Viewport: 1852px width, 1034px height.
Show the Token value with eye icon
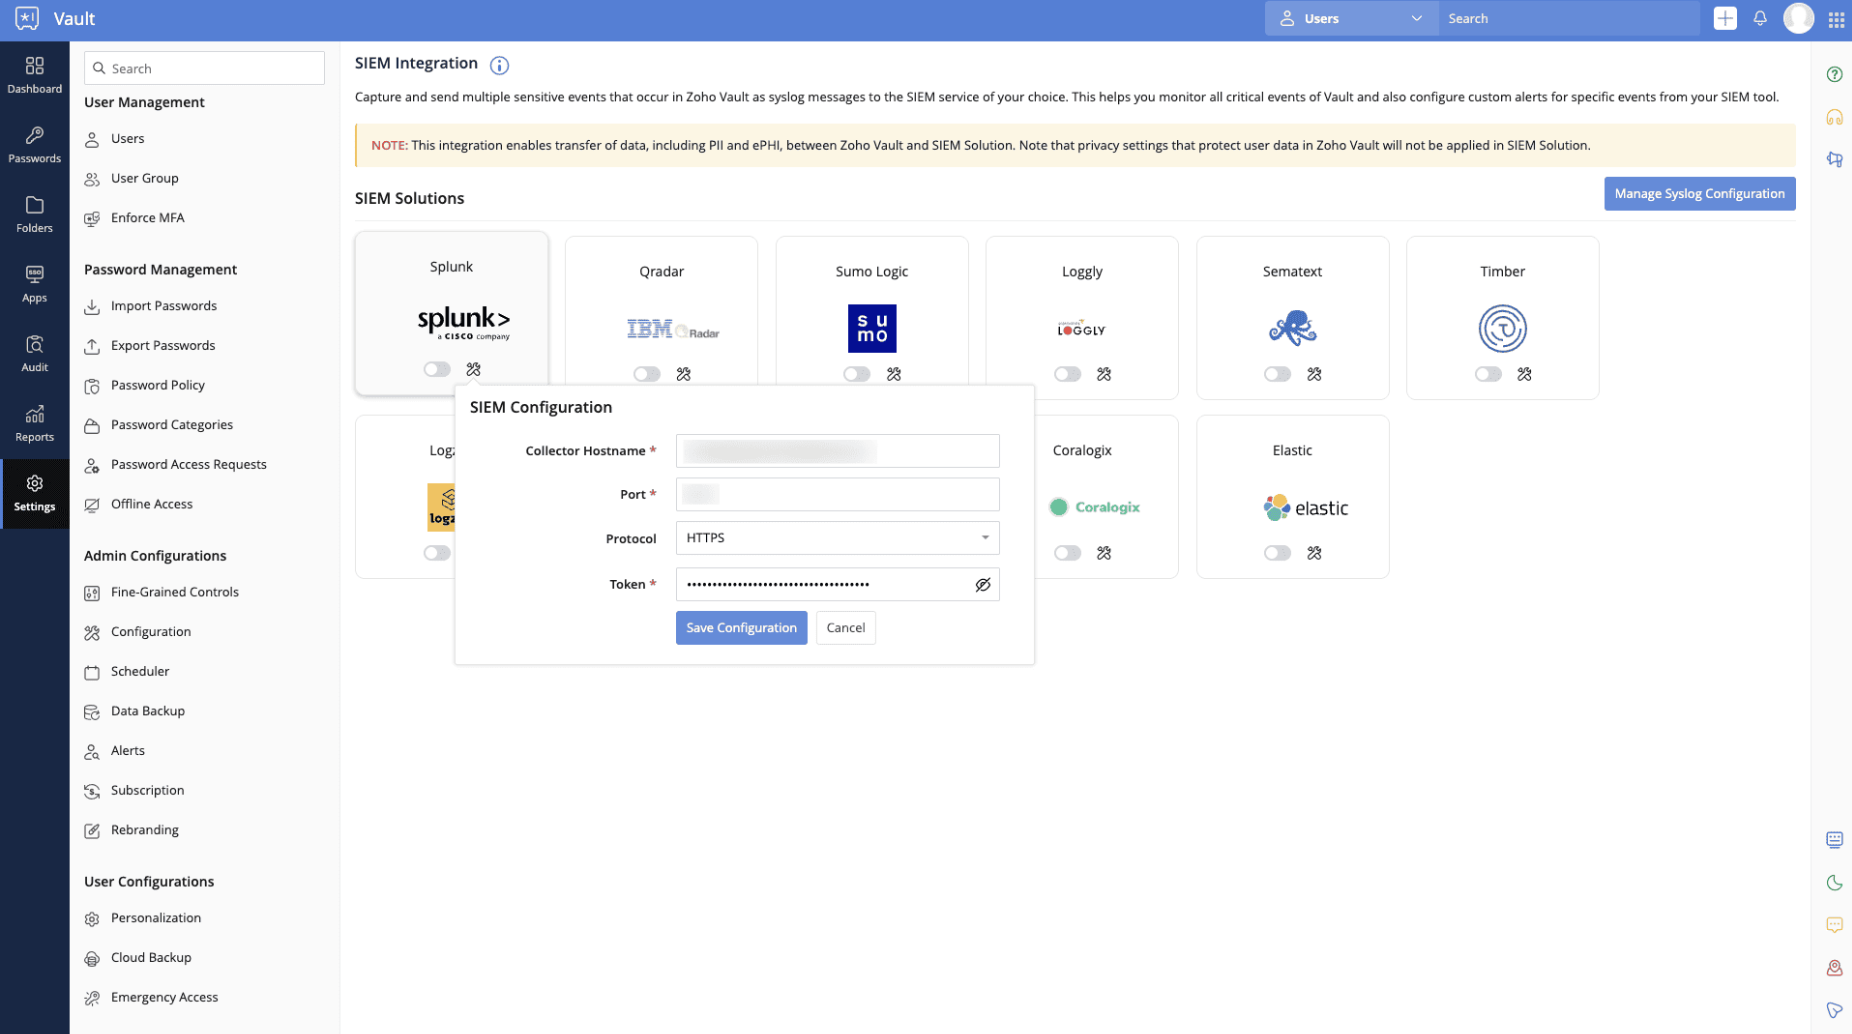tap(983, 585)
